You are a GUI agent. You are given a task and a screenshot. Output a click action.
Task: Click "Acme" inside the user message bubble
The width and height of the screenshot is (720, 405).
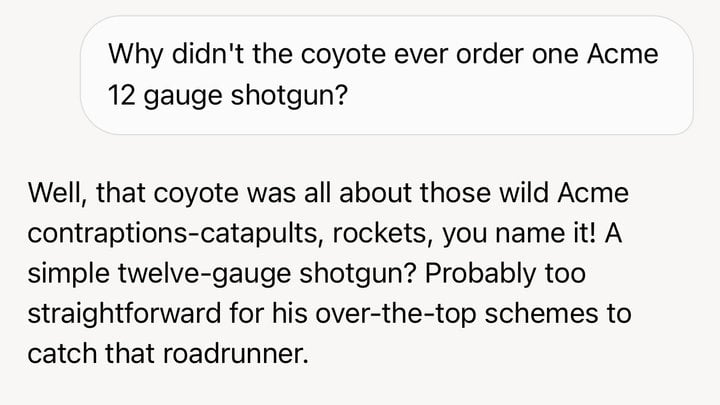click(623, 54)
